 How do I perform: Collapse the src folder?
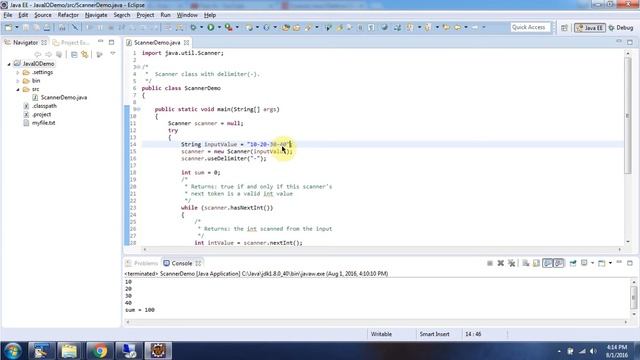click(18, 89)
